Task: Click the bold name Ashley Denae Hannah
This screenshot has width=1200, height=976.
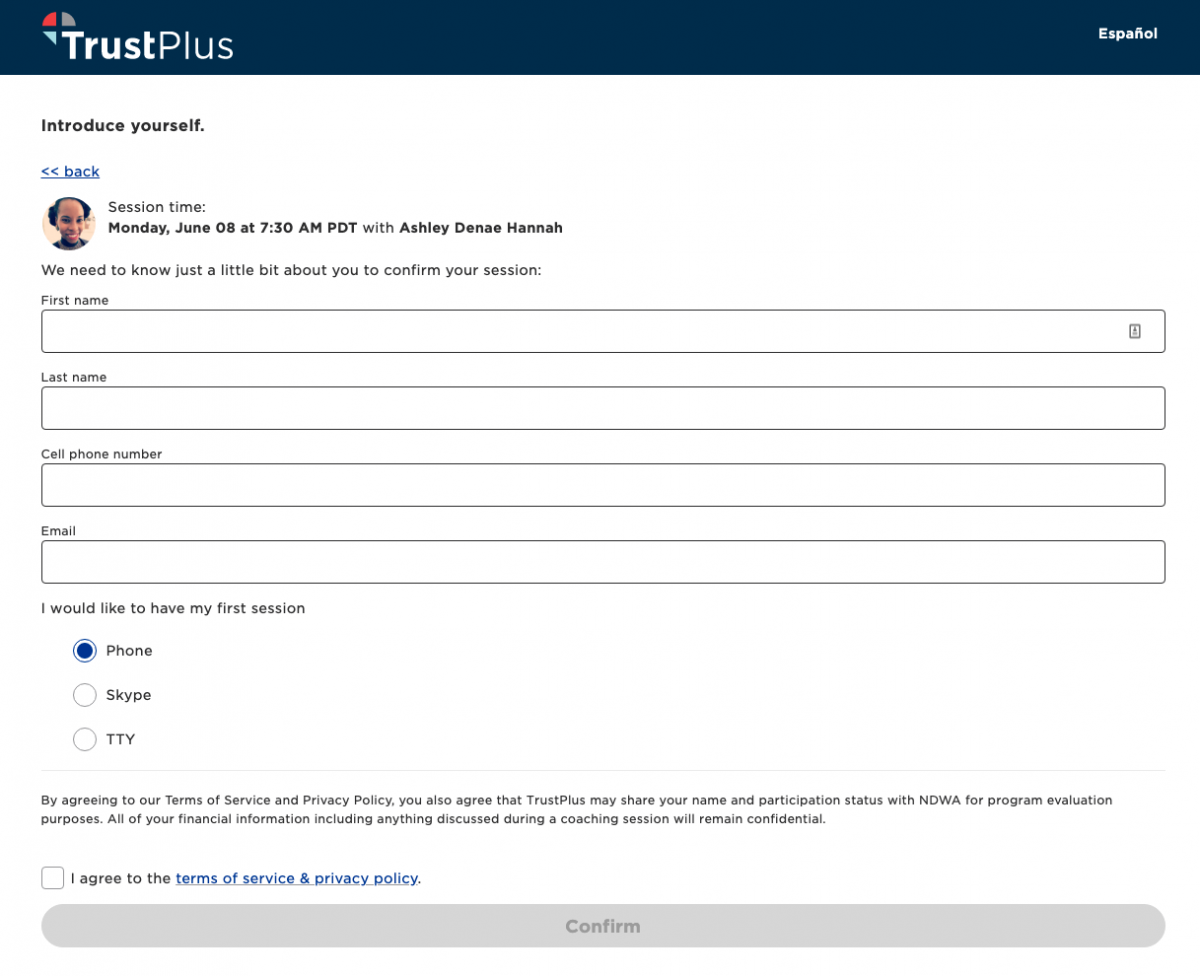Action: [x=481, y=227]
